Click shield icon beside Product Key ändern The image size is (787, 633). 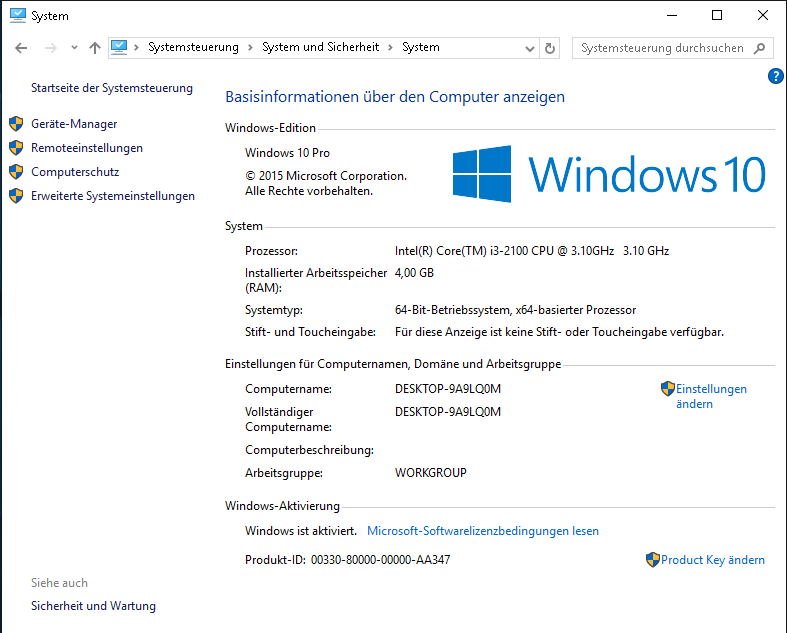(653, 560)
